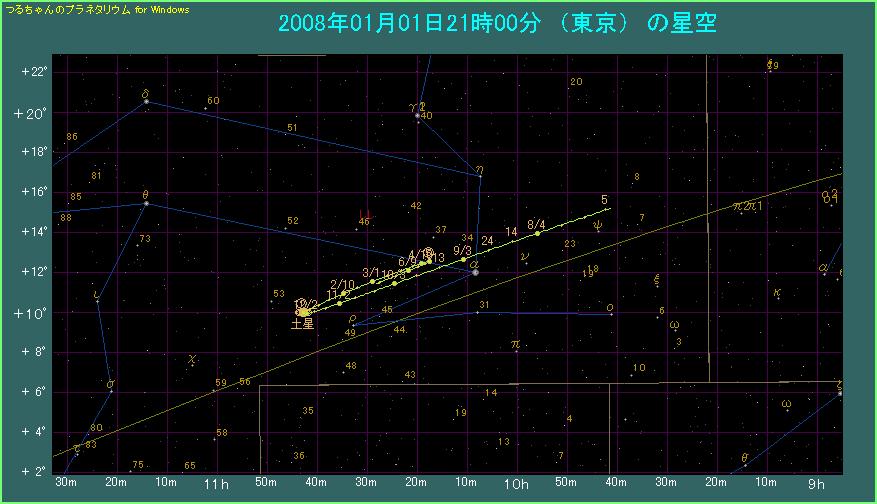Screen dimensions: 877x504
Task: Click the gamma star near label 40
Action: coord(418,116)
